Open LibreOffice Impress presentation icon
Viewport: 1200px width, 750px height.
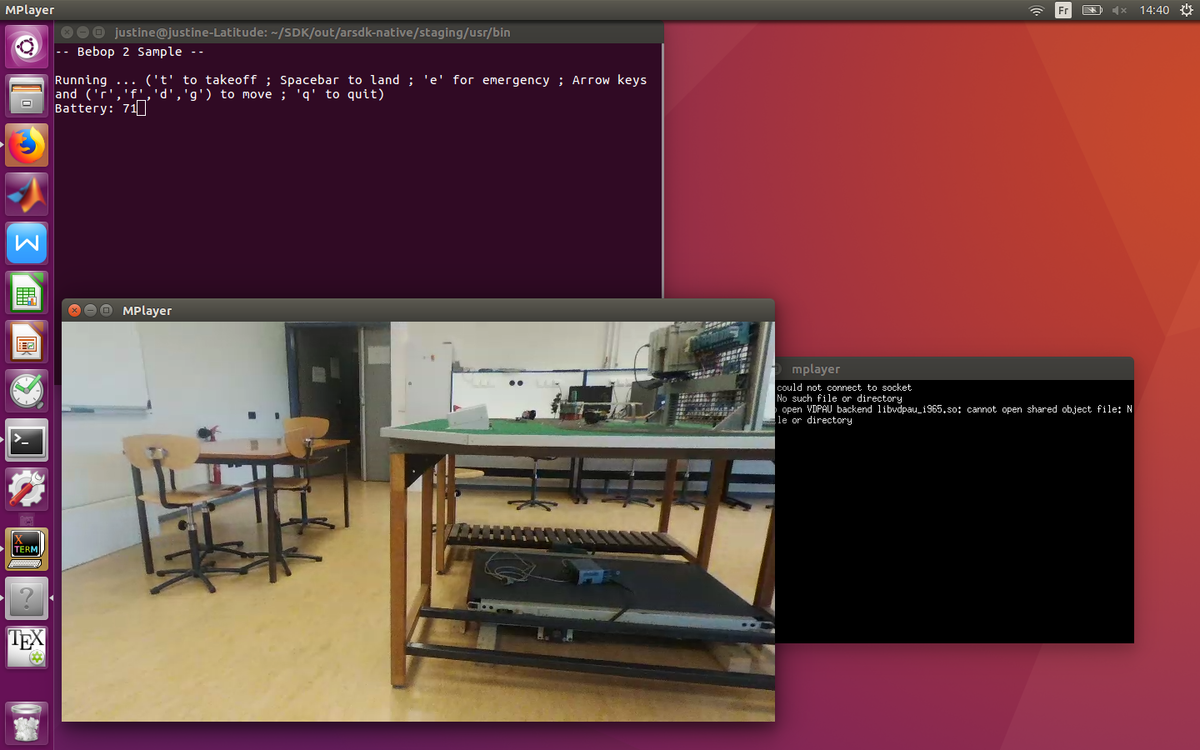[x=28, y=342]
